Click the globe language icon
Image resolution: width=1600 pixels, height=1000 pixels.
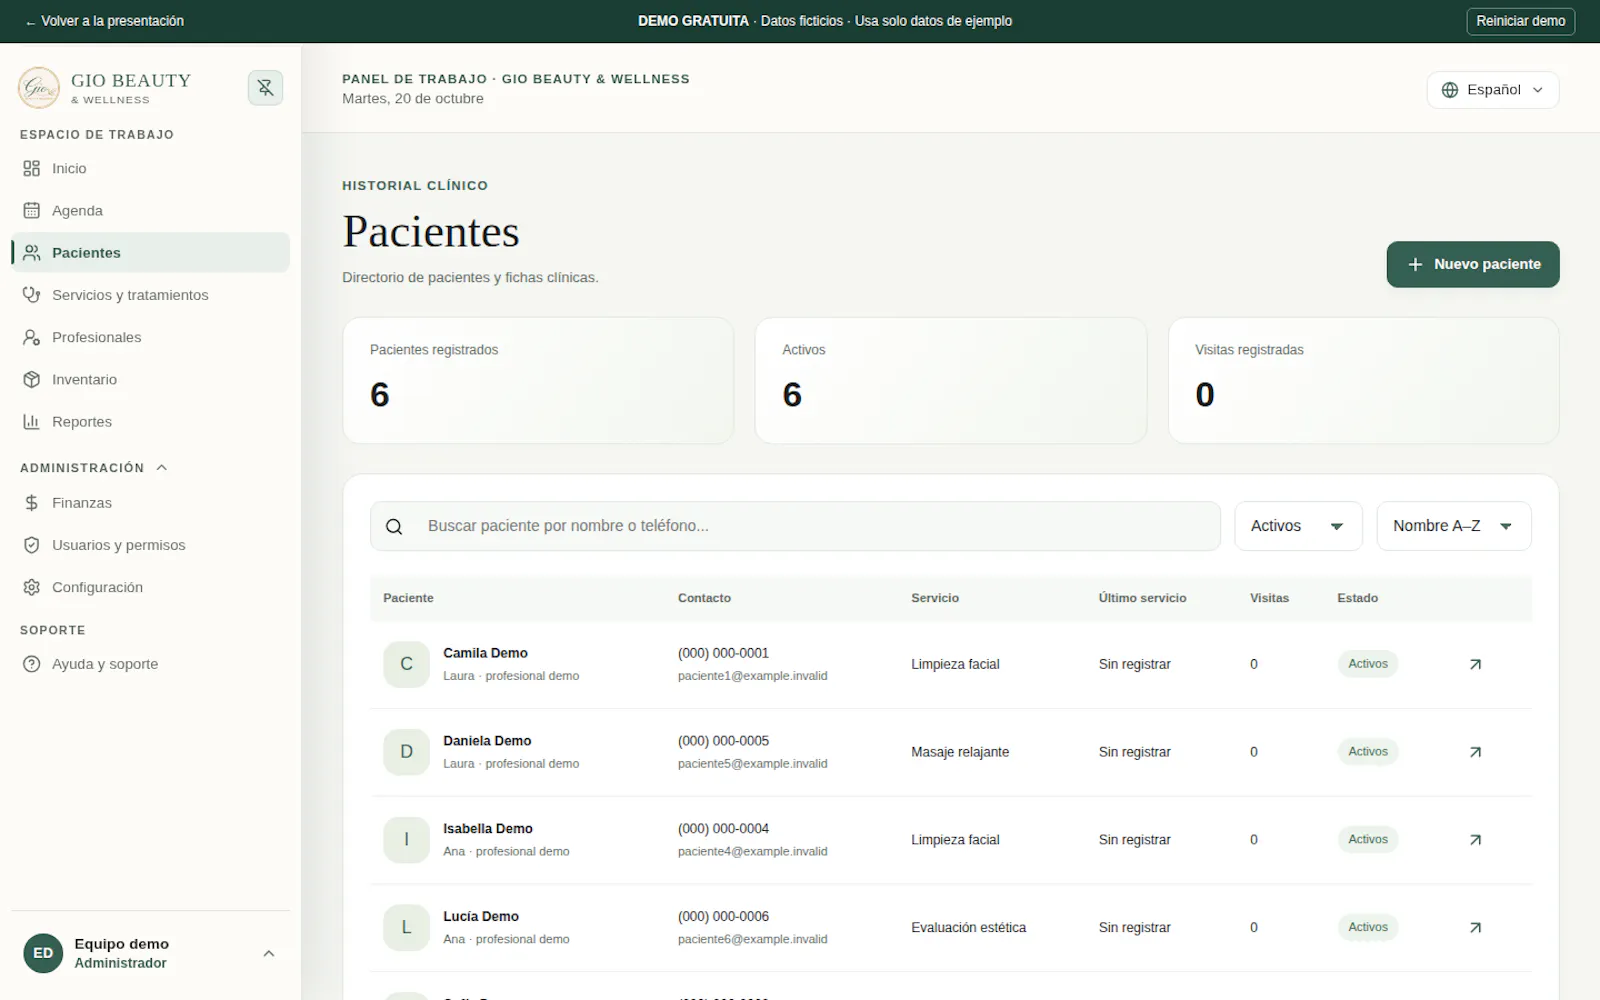point(1450,90)
